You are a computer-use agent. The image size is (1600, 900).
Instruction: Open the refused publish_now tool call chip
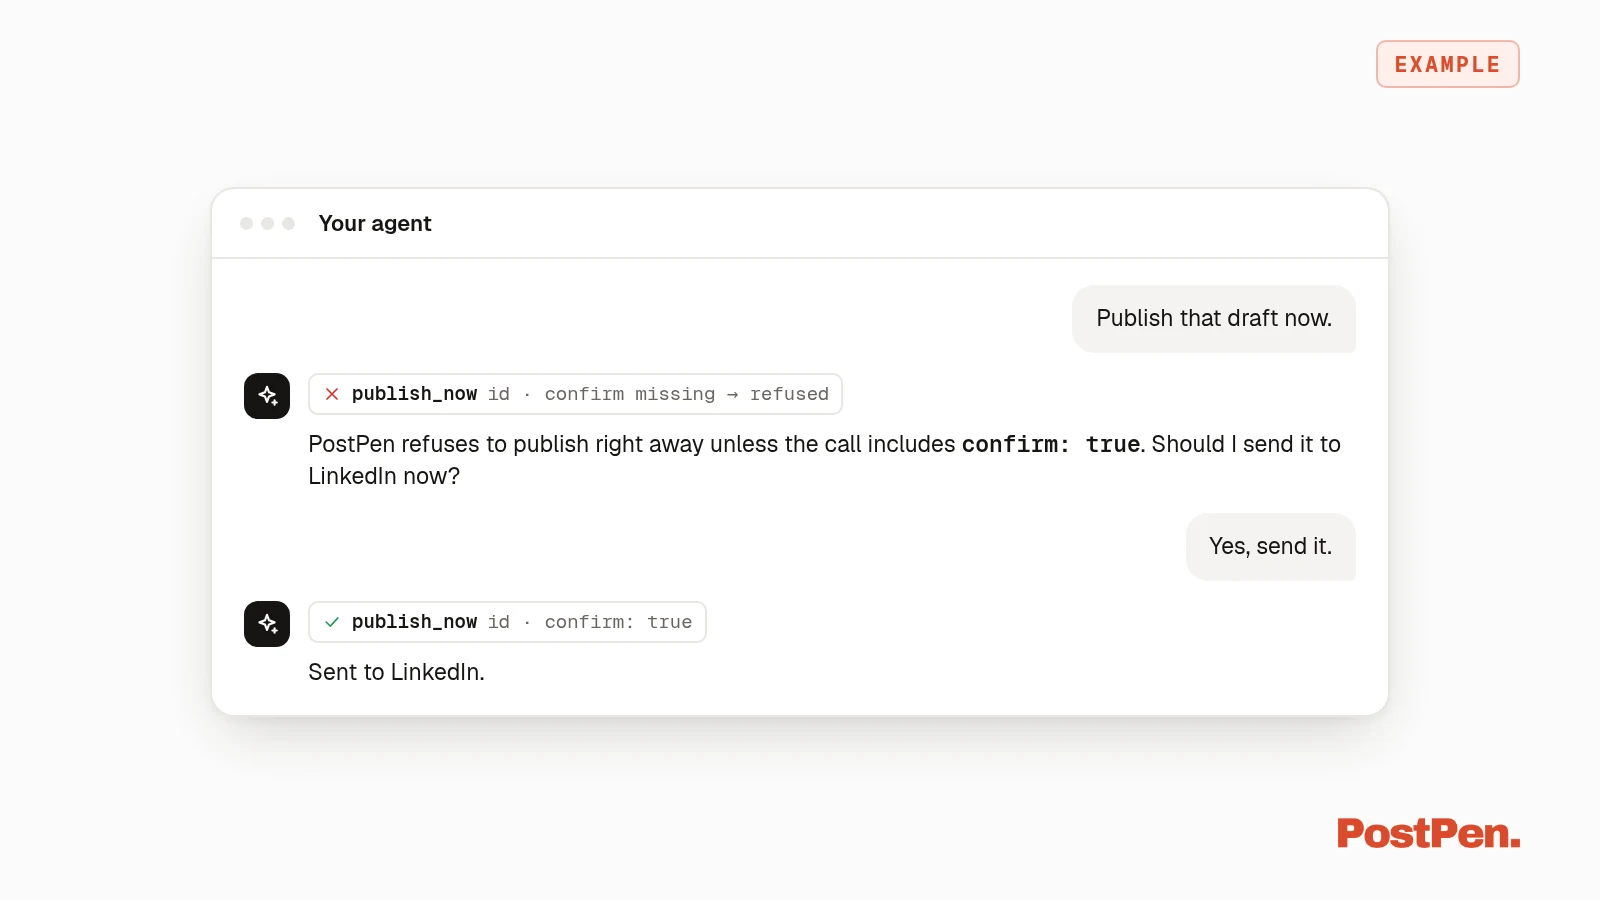coord(575,394)
